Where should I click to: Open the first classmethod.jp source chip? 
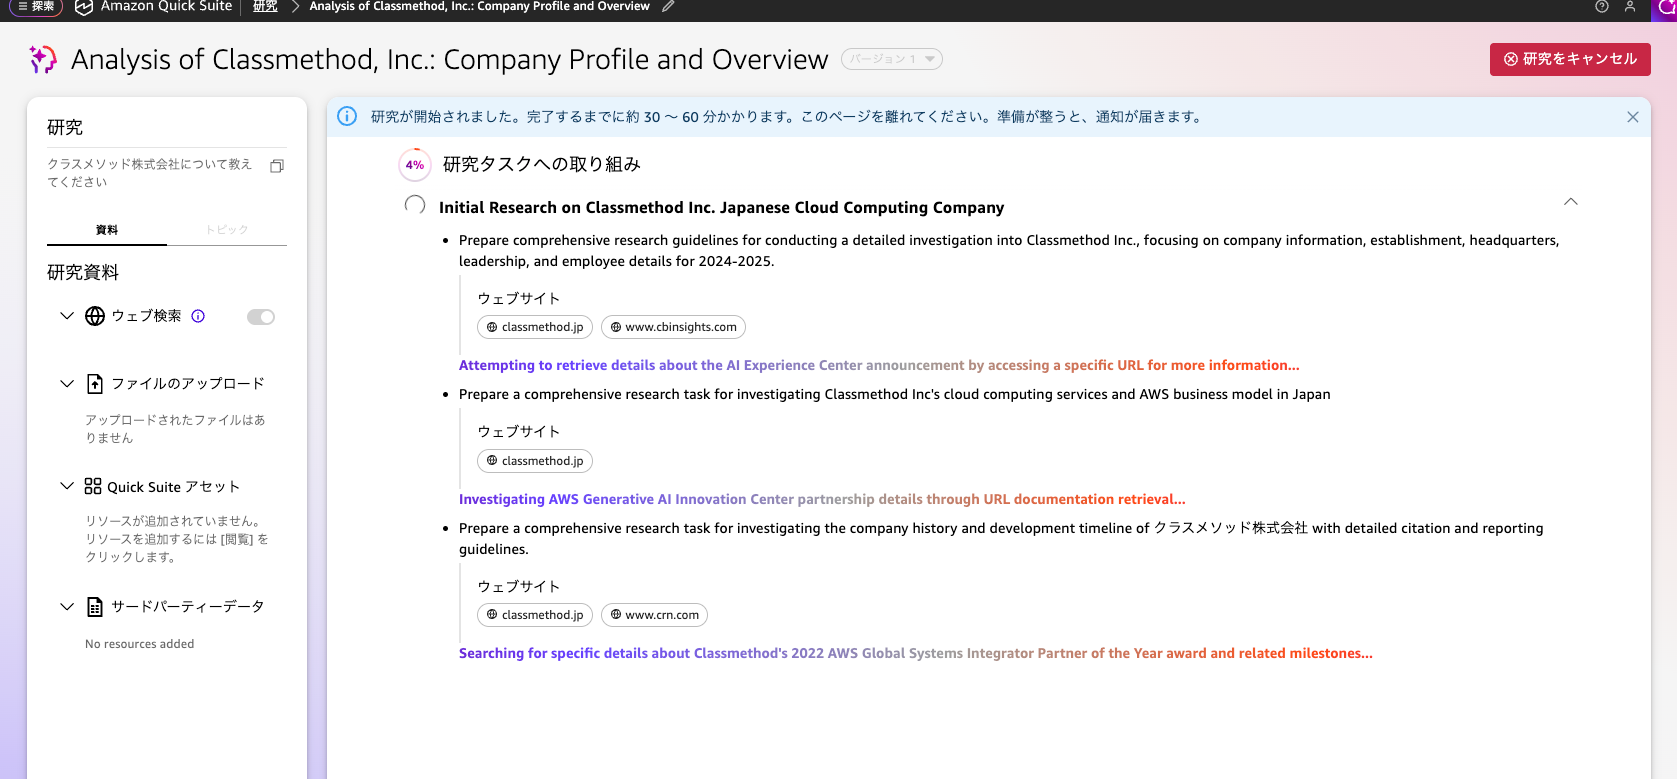tap(535, 327)
